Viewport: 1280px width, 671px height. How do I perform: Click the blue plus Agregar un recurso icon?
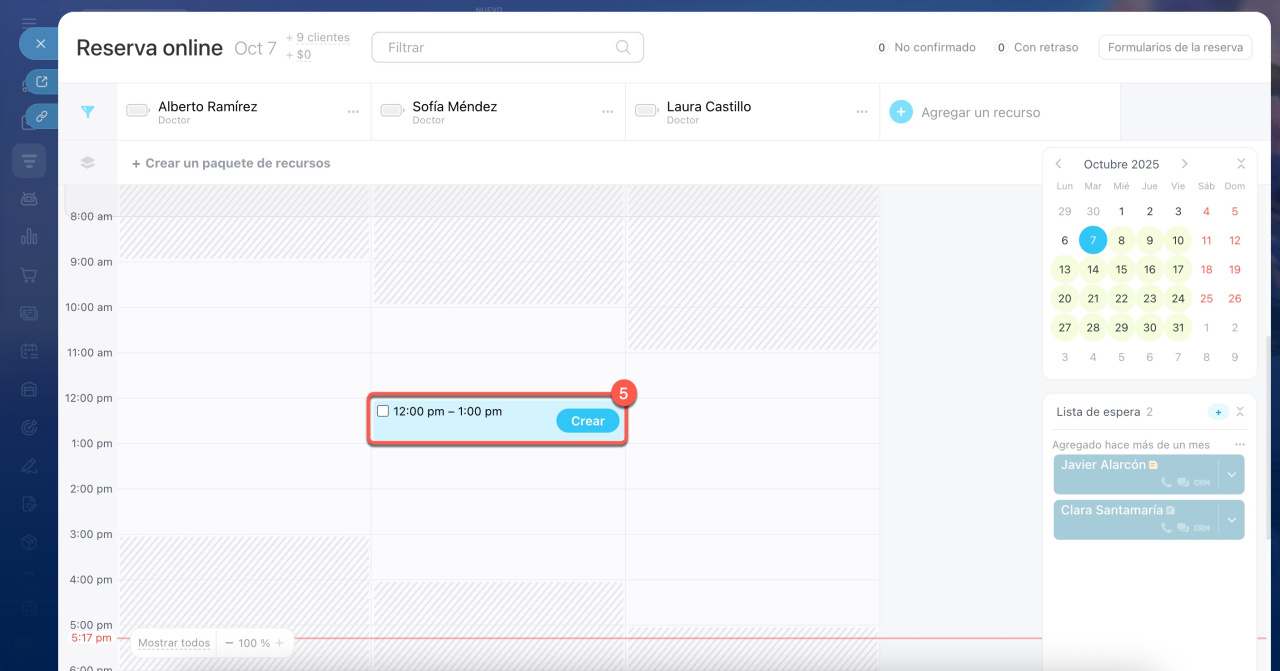tap(901, 112)
